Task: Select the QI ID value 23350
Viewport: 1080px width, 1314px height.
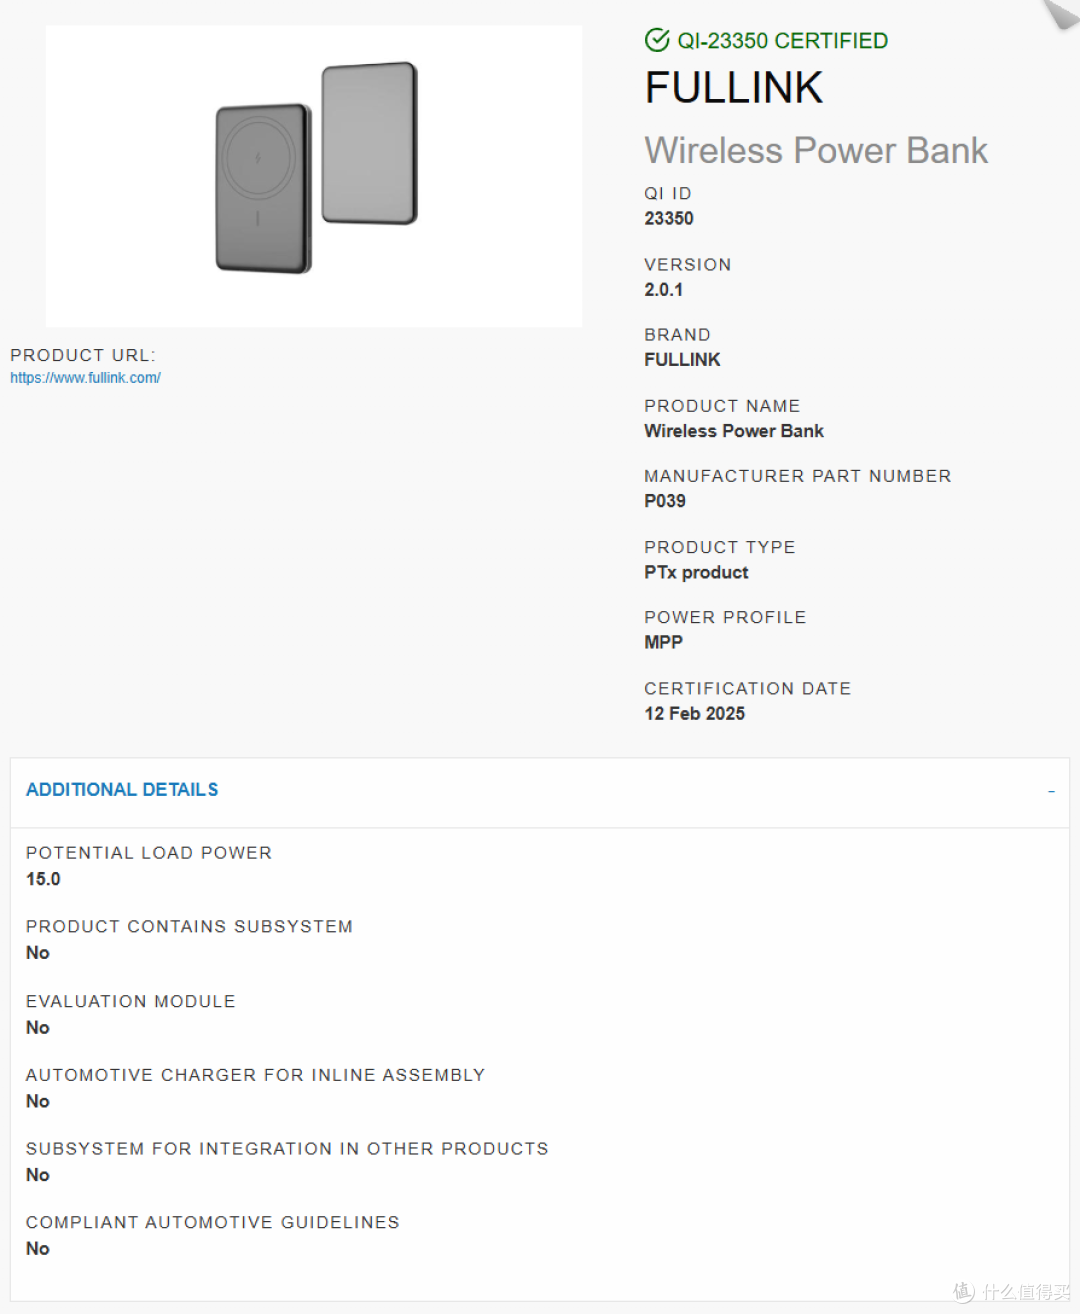Action: point(669,218)
